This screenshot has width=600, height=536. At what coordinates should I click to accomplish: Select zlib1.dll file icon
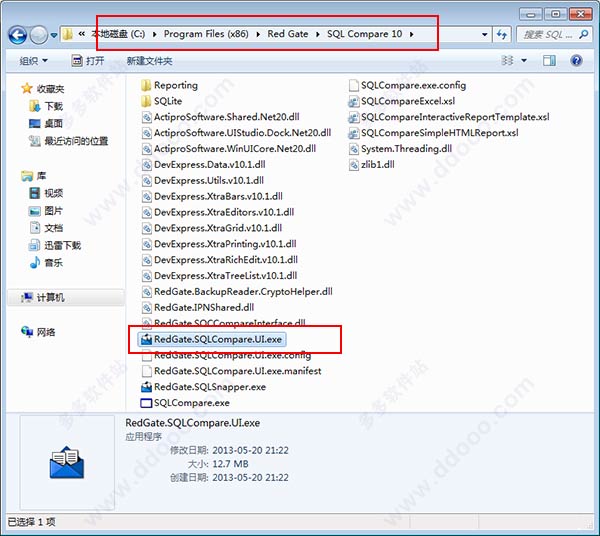(x=354, y=165)
